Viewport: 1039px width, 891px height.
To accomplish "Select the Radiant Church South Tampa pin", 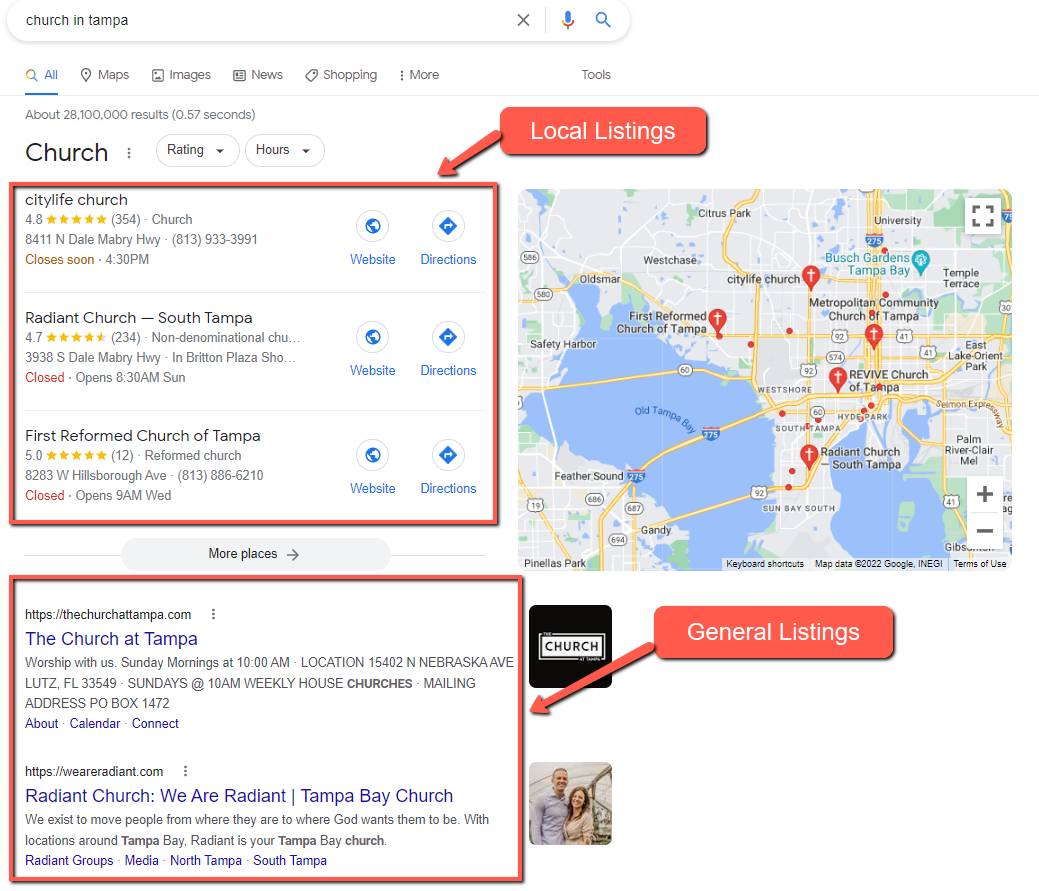I will click(x=808, y=456).
